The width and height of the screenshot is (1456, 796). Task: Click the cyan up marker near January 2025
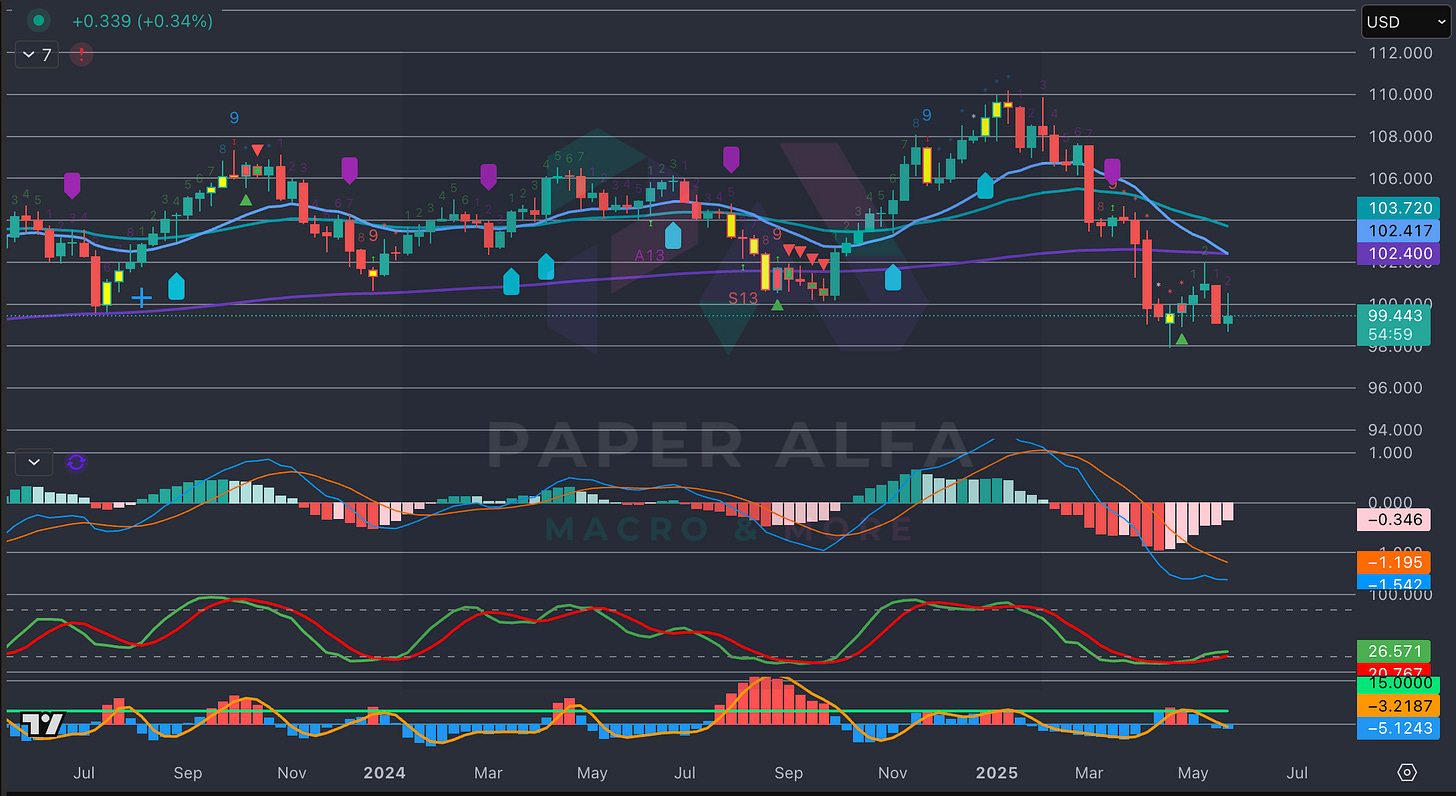coord(985,184)
